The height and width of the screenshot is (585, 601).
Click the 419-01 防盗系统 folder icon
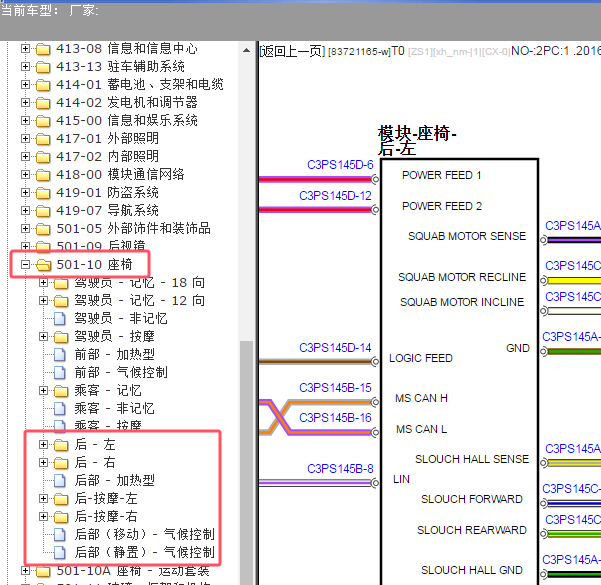pos(43,193)
